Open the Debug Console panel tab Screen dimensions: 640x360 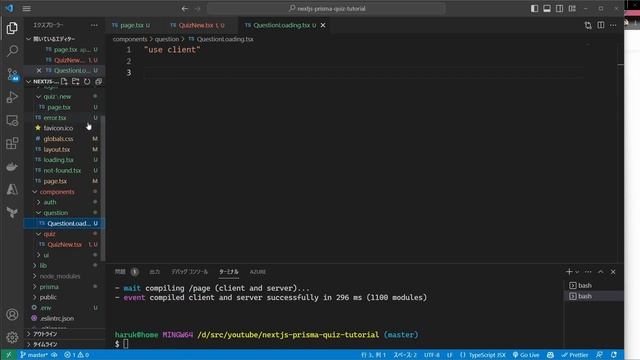(189, 272)
